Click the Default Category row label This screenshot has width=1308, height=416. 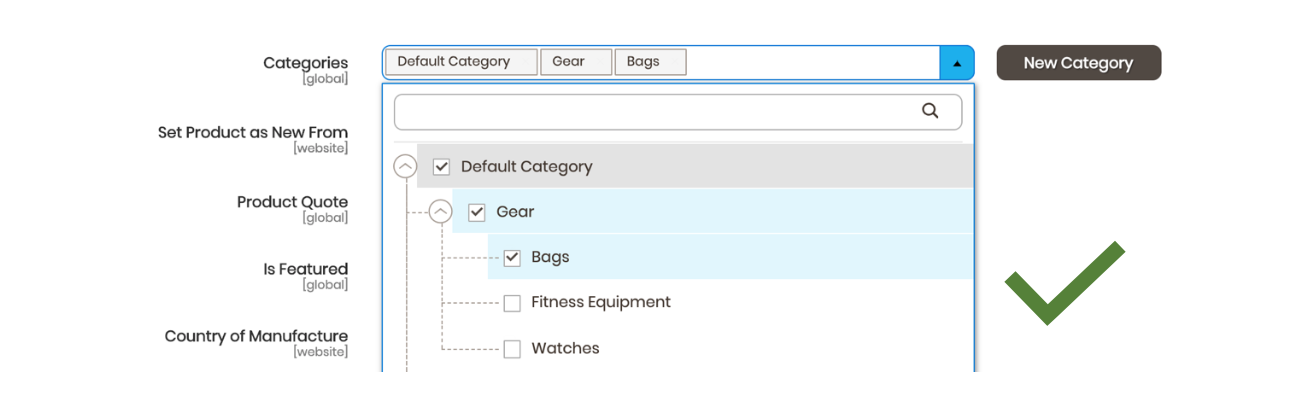tap(526, 167)
